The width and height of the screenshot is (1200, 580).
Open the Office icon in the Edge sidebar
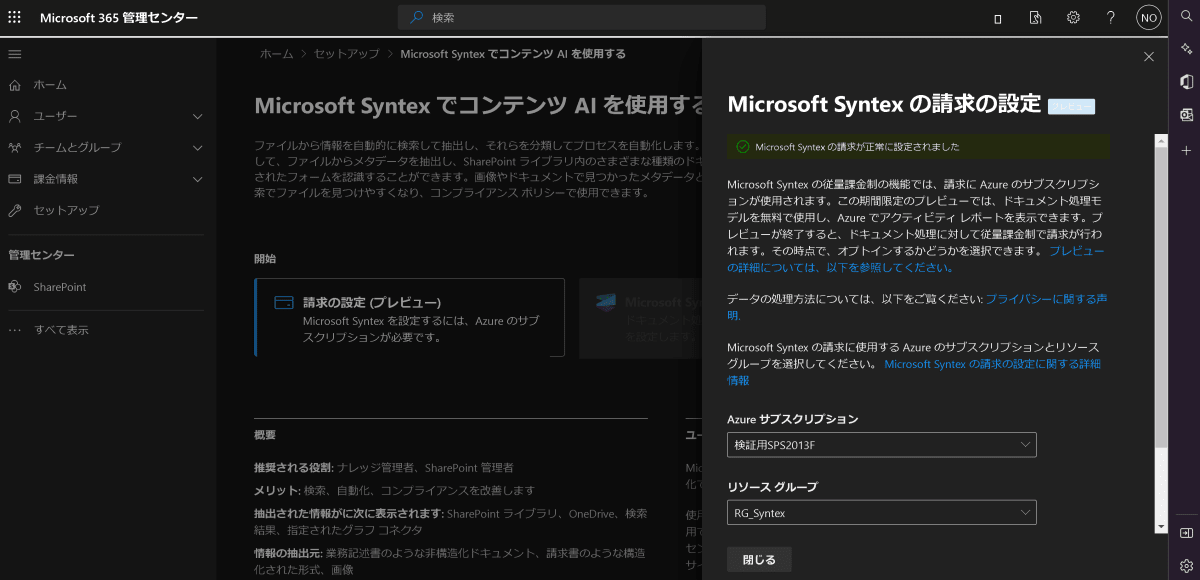(1186, 82)
